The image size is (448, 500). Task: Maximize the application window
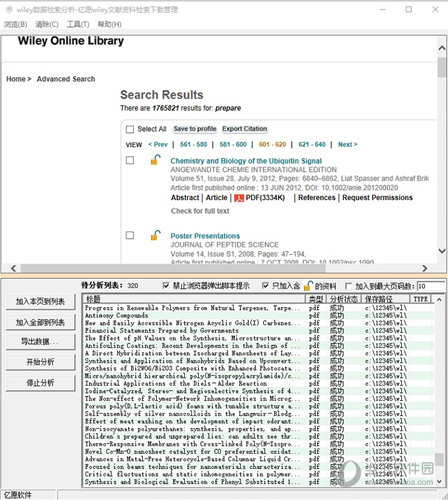click(x=409, y=9)
